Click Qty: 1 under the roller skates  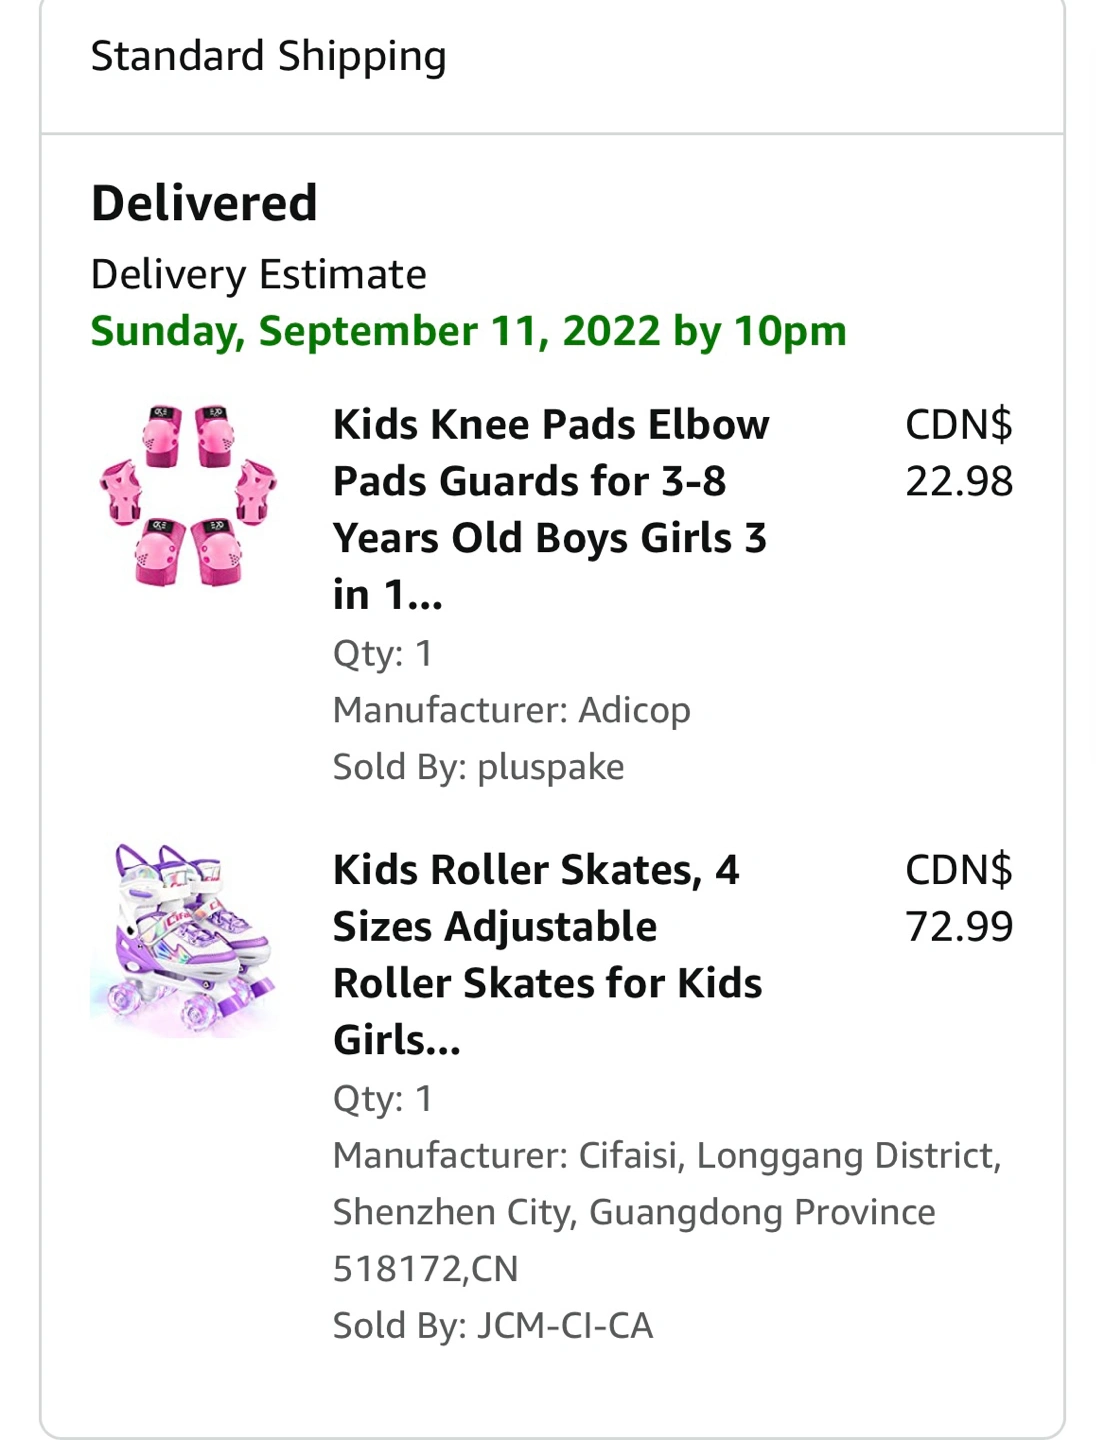click(x=382, y=1098)
